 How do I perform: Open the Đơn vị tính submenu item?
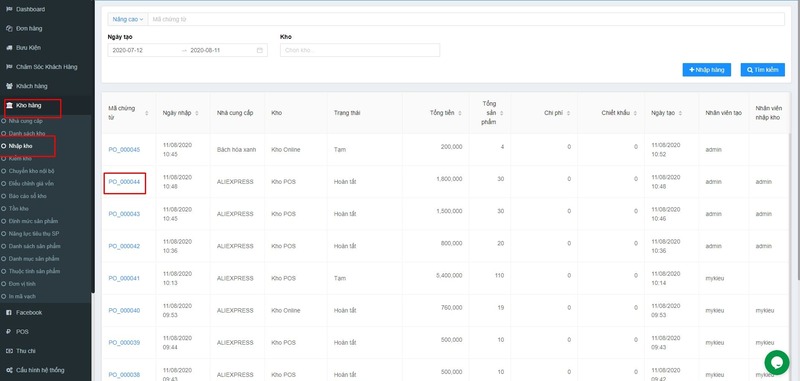pos(22,284)
